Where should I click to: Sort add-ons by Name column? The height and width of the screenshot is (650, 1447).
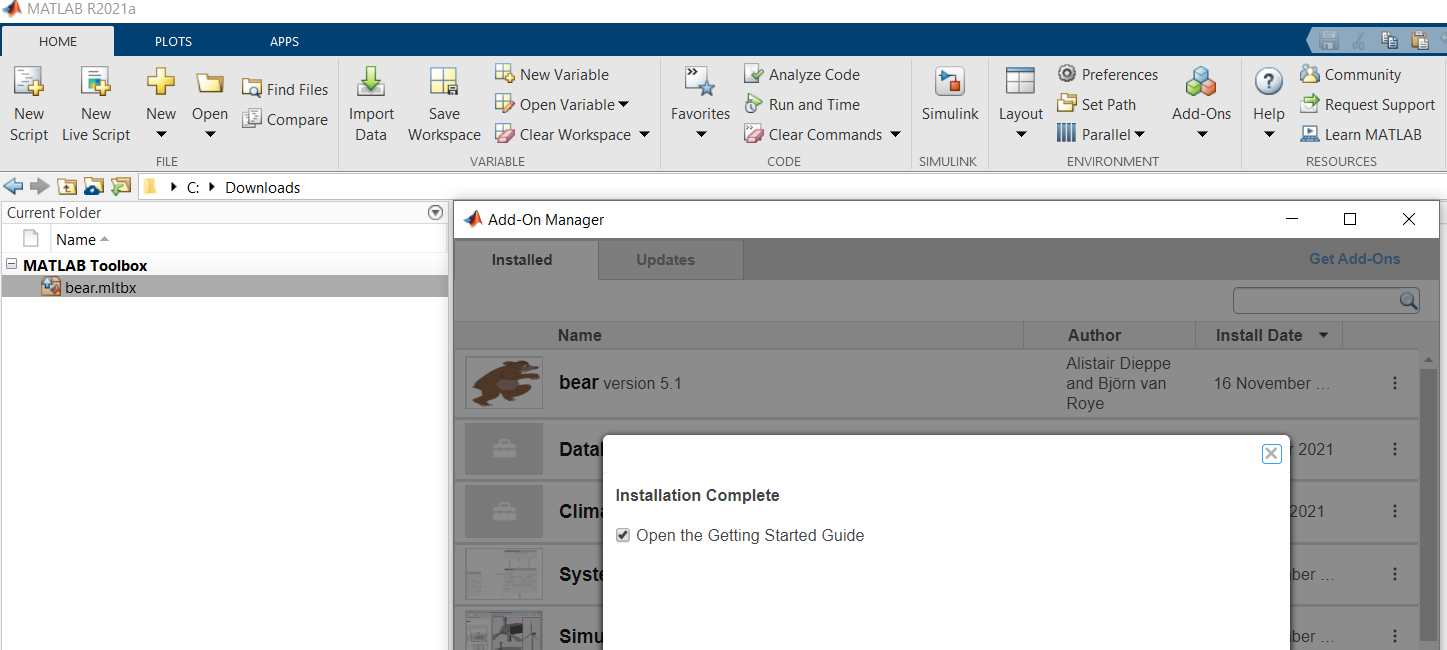click(x=580, y=335)
